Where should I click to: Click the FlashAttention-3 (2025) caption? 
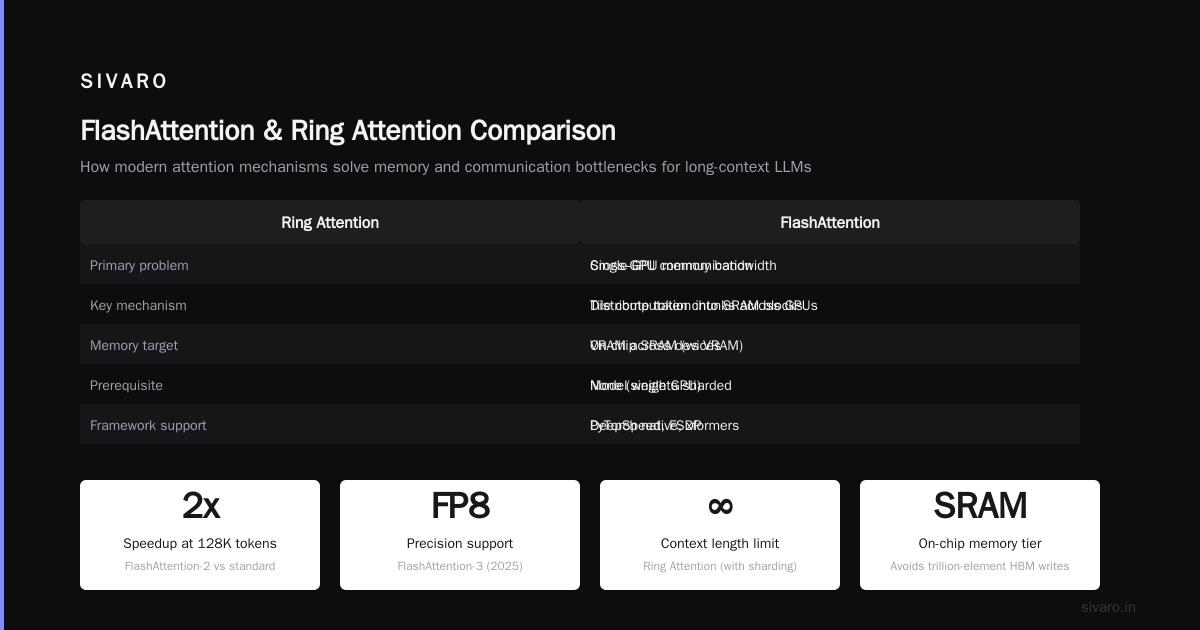(460, 566)
